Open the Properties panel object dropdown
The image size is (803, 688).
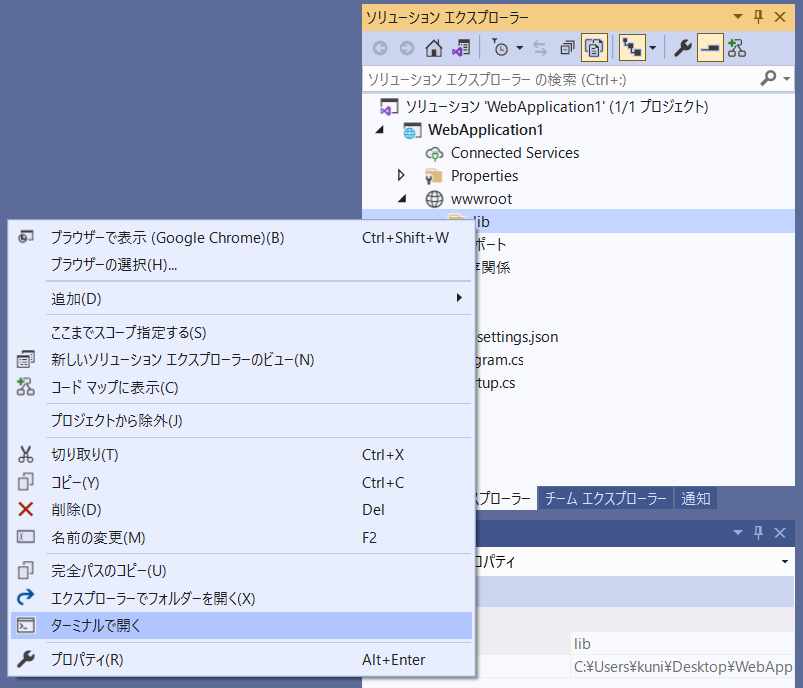click(x=785, y=561)
